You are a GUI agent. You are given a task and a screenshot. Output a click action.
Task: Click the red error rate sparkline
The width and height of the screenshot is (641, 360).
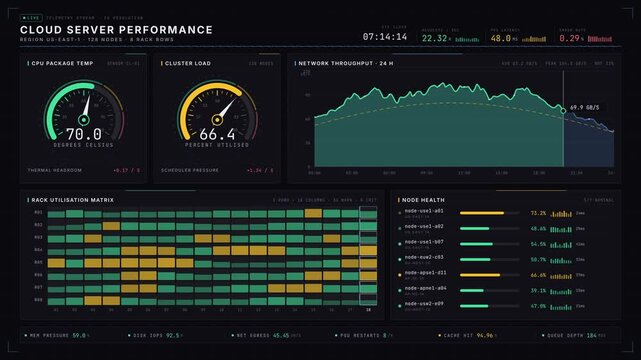click(x=600, y=39)
